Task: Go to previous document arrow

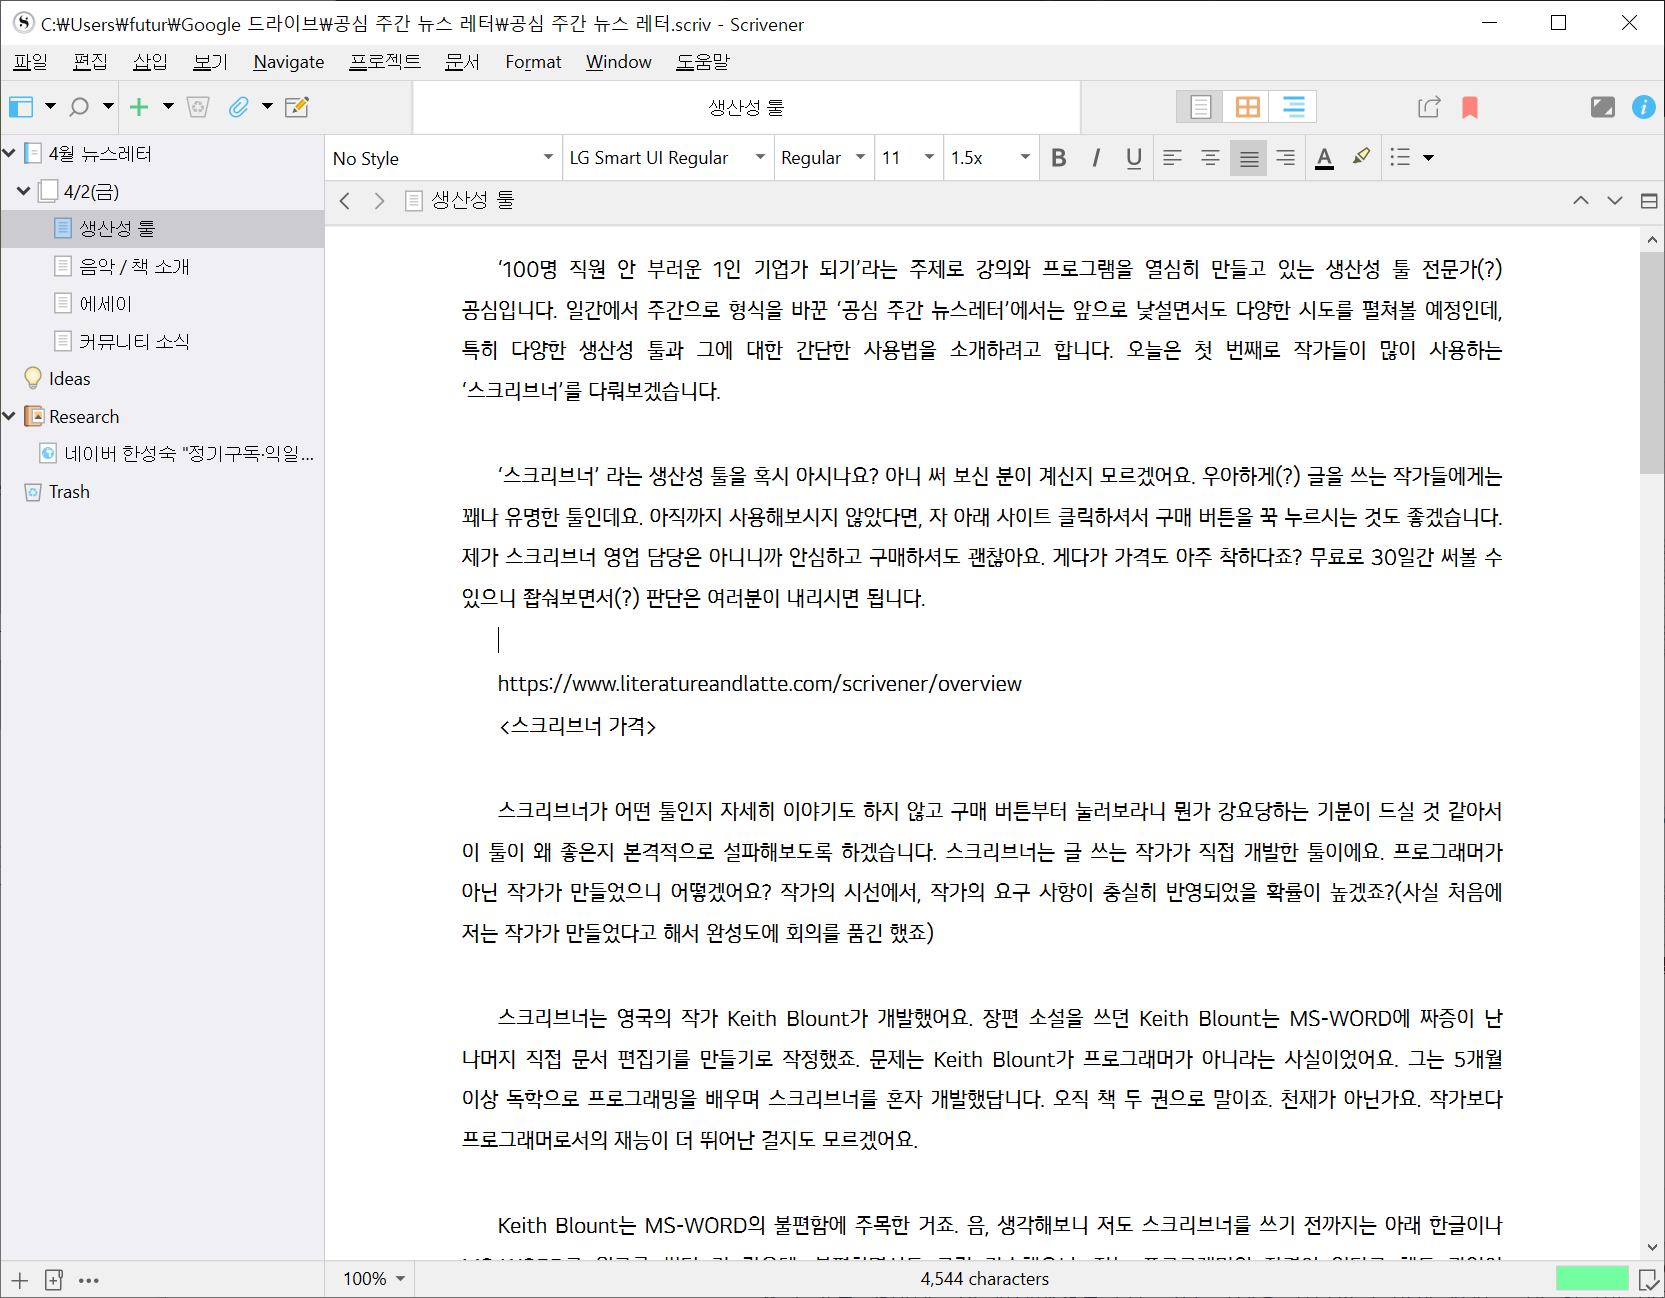Action: pos(1580,201)
